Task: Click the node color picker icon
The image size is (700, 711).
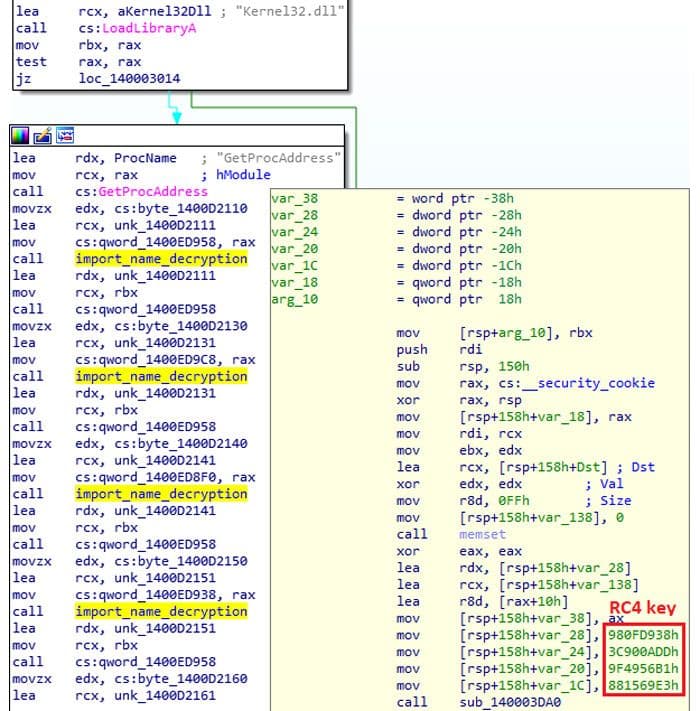Action: pyautogui.click(x=22, y=135)
